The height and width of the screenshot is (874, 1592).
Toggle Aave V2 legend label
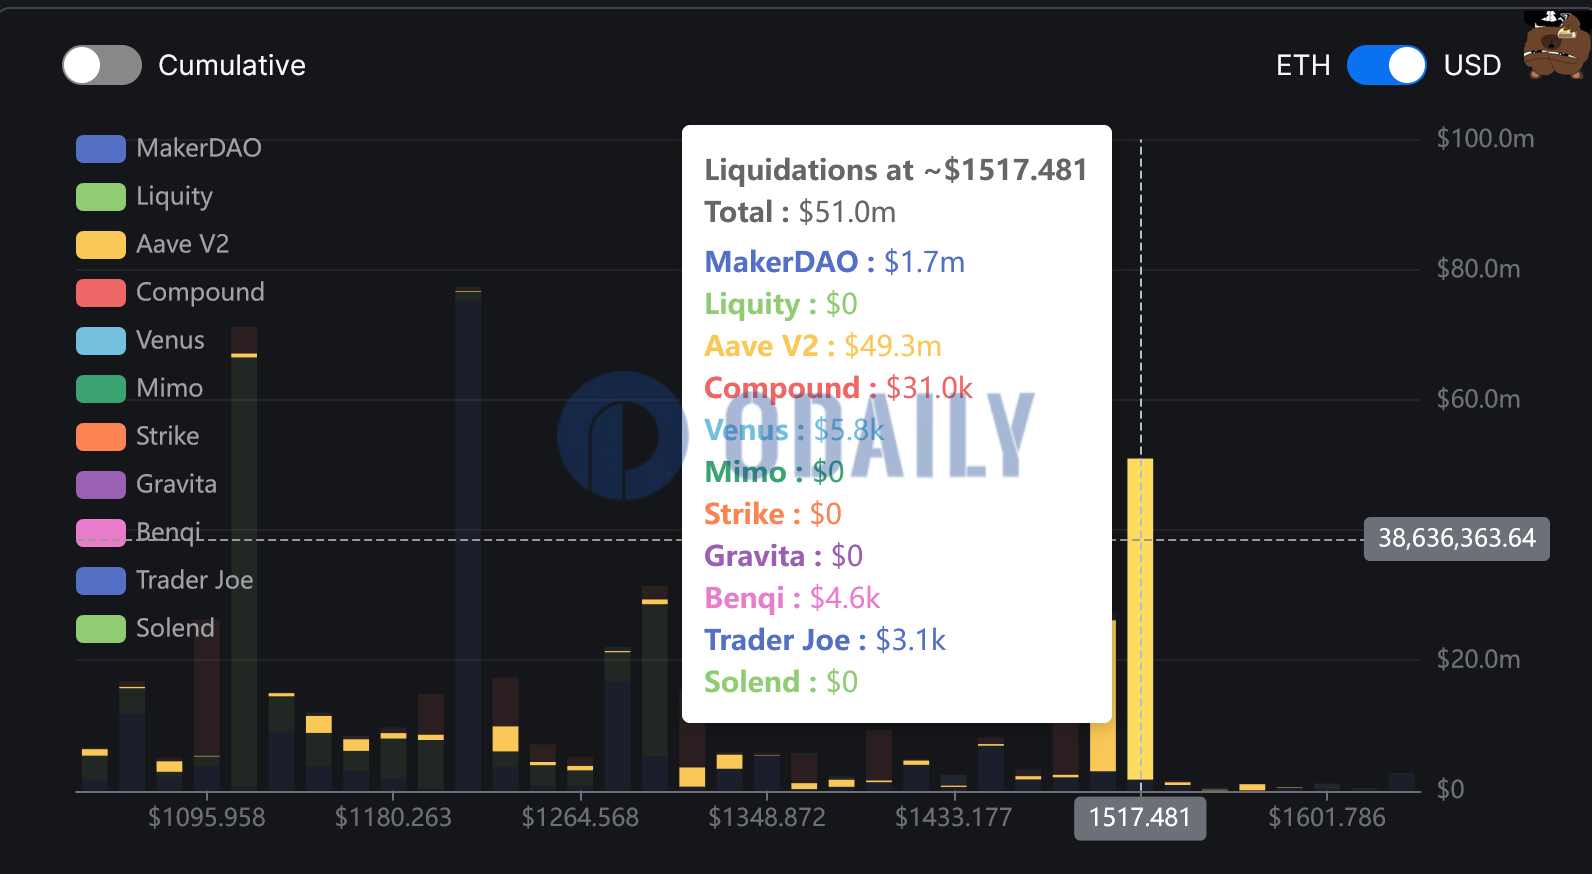[x=182, y=244]
